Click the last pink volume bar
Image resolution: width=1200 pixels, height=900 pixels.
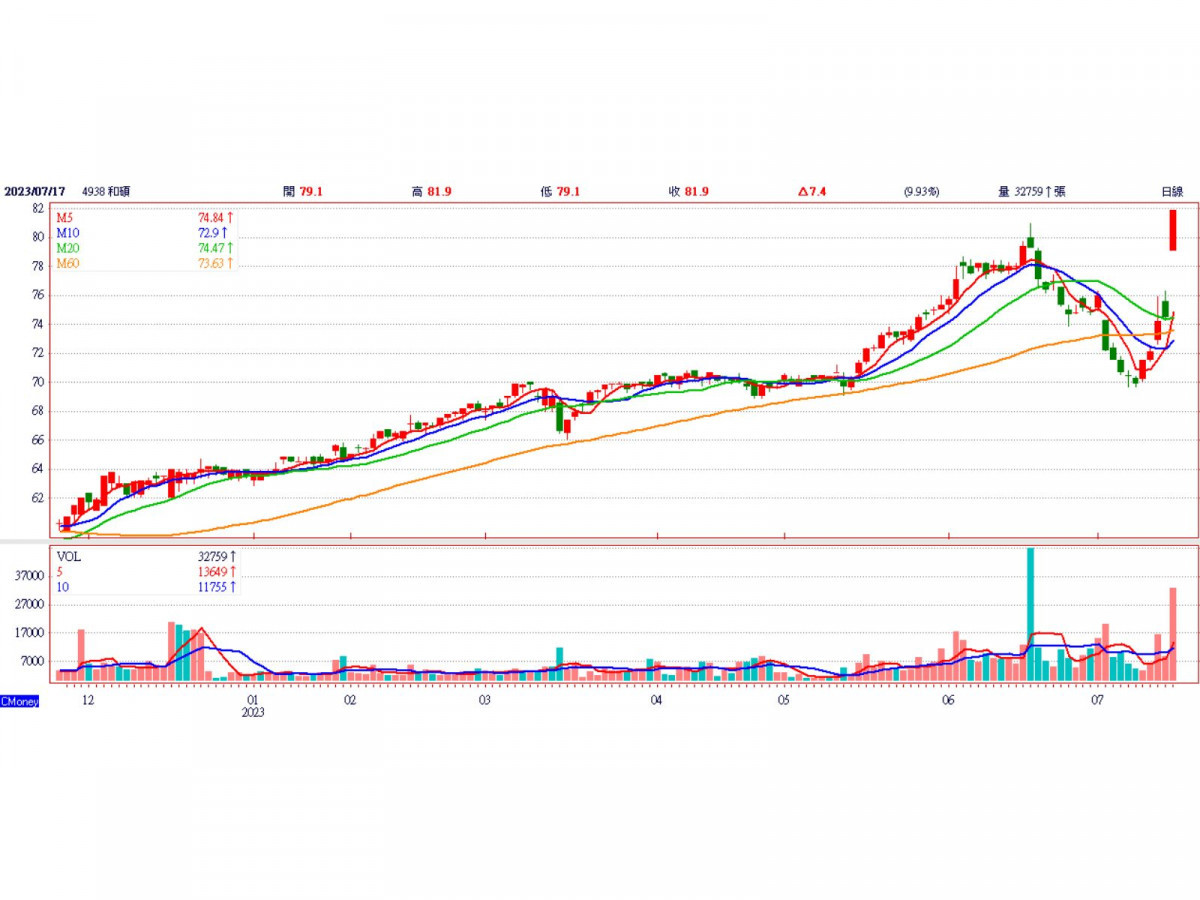(x=1173, y=634)
